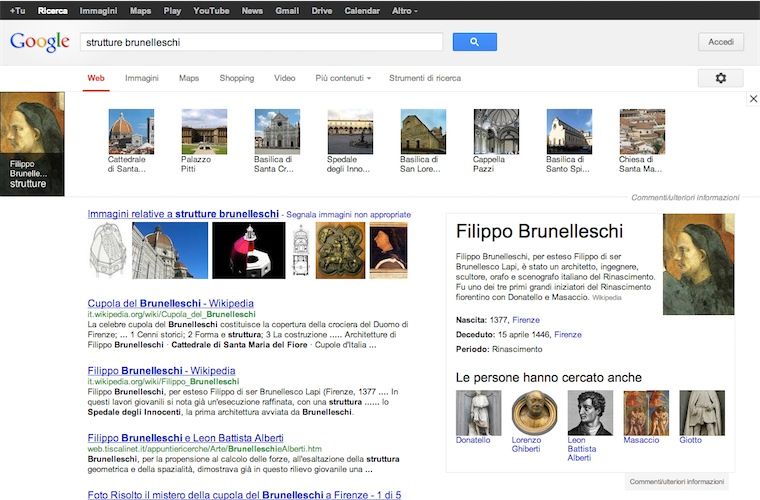The image size is (760, 500).
Task: Open YouTube from the top bar
Action: [211, 11]
